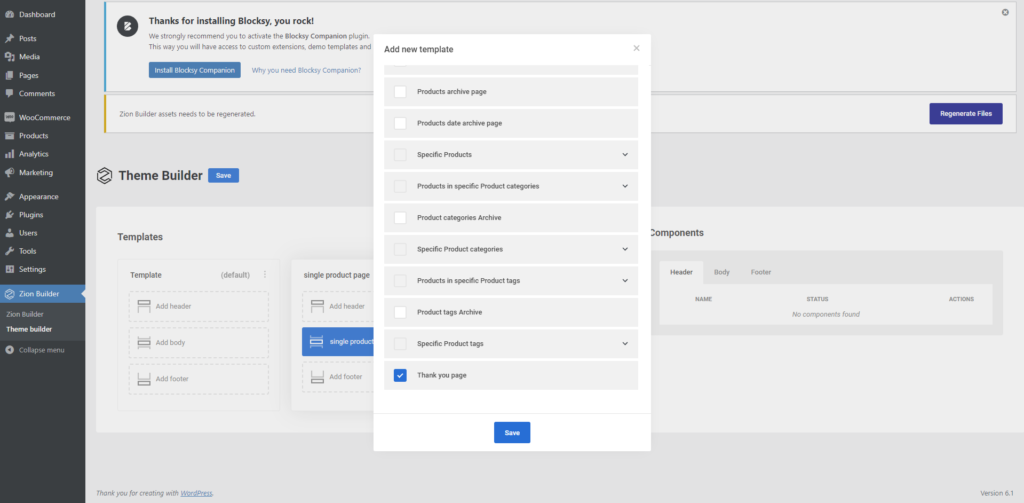The image size is (1024, 503).
Task: Open the WooCommerce menu label
Action: (44, 118)
